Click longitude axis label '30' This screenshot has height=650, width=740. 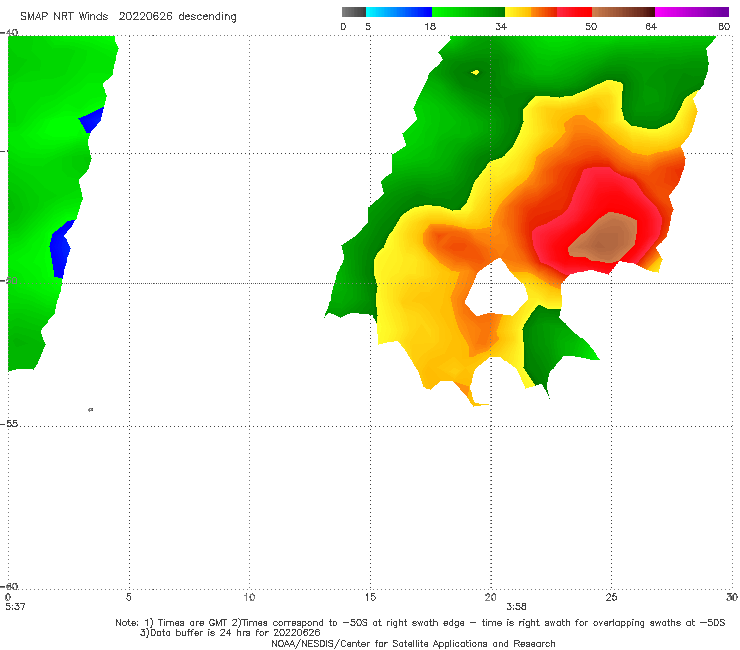[x=732, y=597]
